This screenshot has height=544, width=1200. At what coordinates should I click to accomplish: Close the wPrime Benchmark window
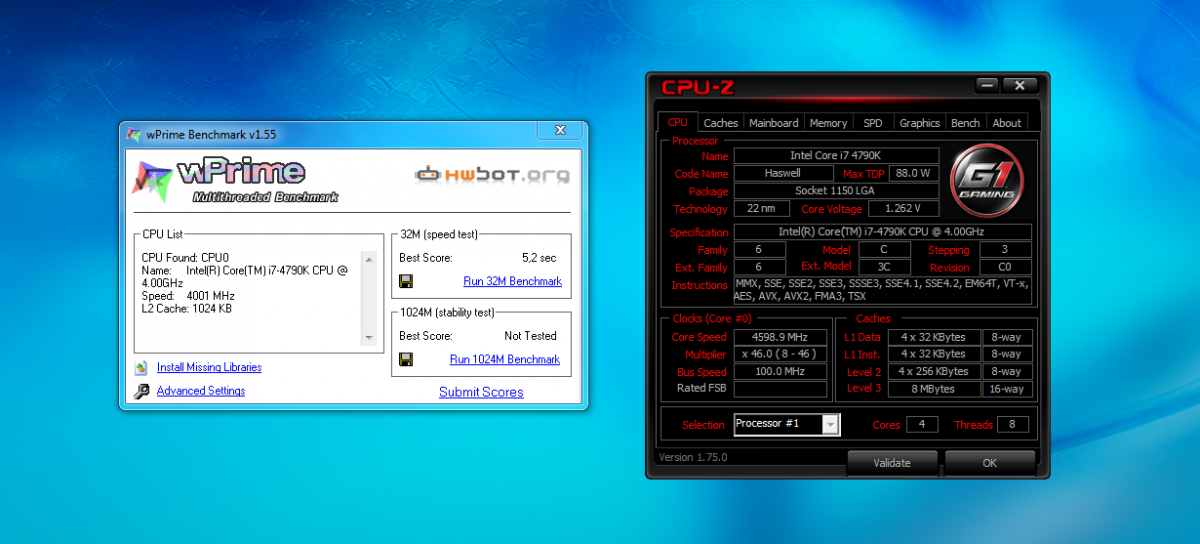point(559,131)
